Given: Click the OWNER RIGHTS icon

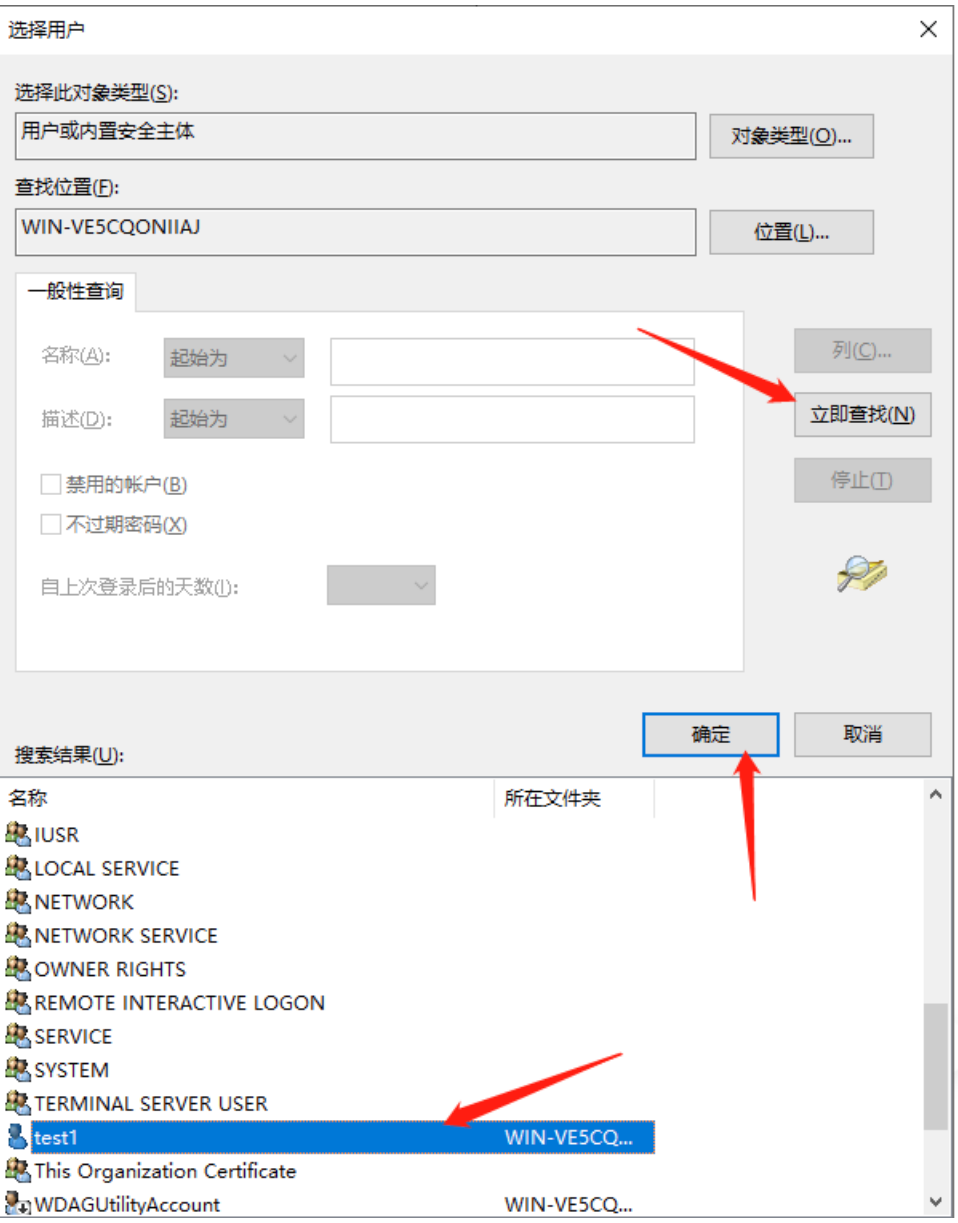Looking at the screenshot, I should (x=18, y=969).
